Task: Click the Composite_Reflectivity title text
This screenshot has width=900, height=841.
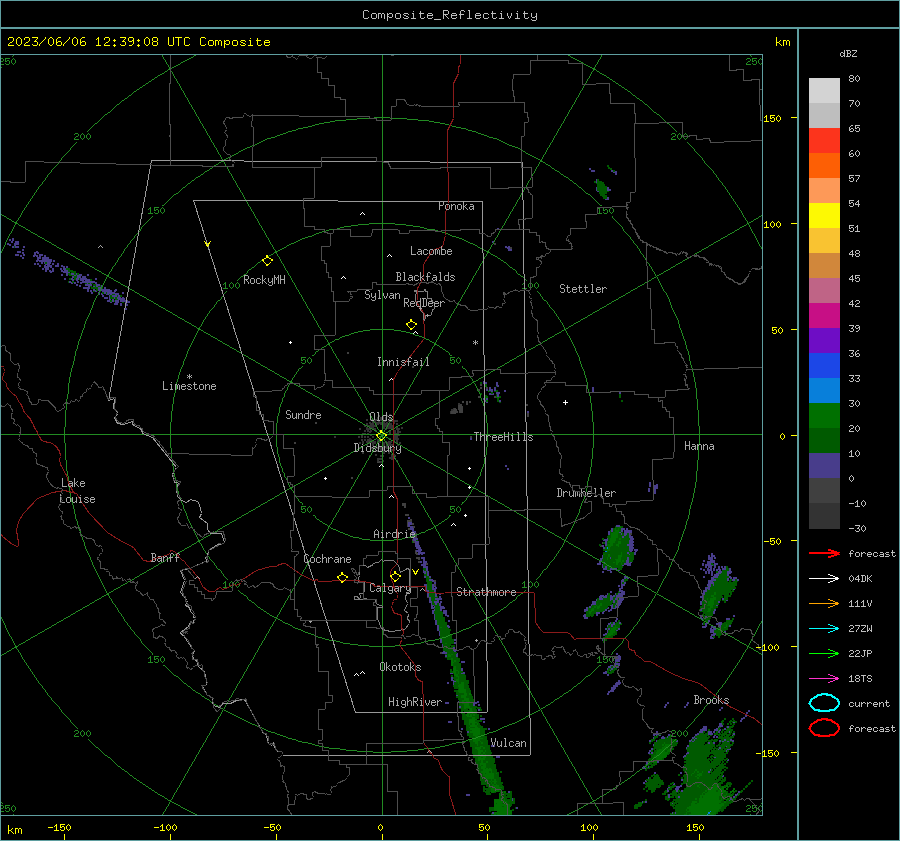Action: click(x=450, y=15)
